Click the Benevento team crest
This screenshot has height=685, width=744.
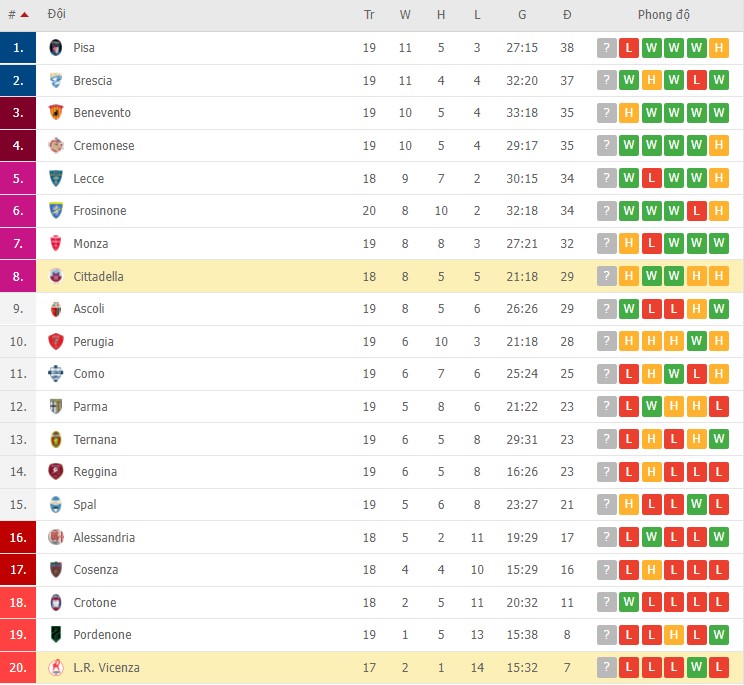tap(56, 113)
